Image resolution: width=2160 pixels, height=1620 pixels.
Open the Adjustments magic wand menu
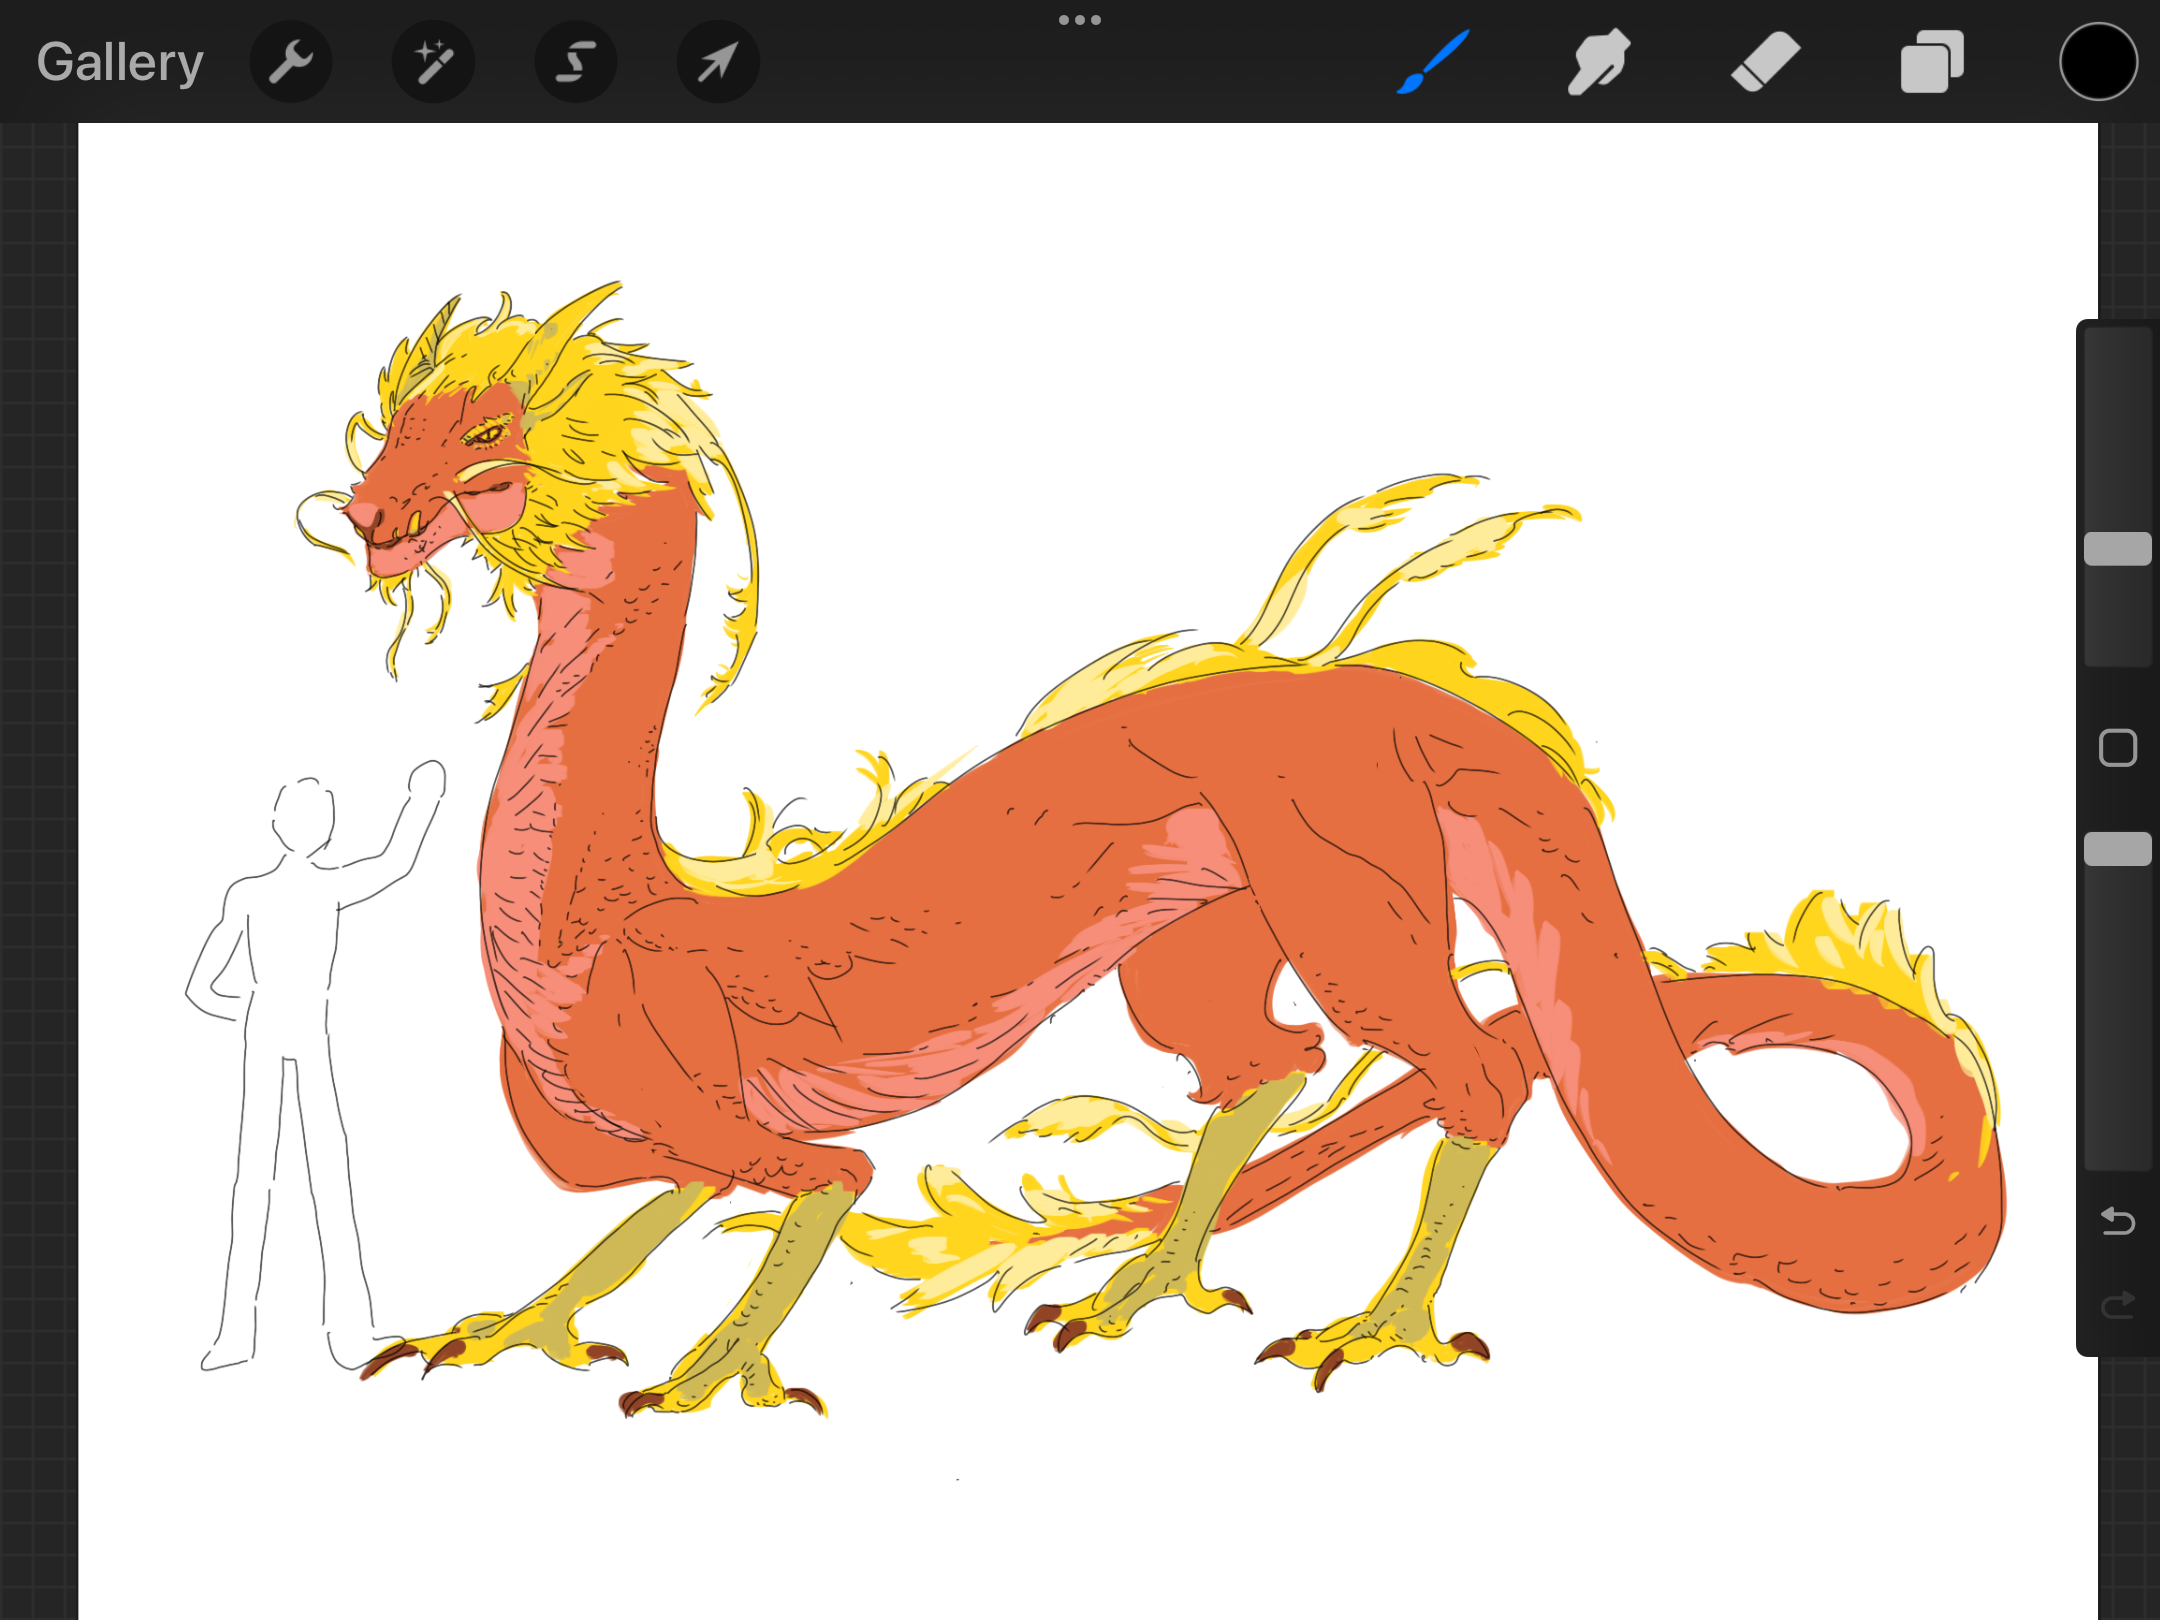(x=433, y=62)
